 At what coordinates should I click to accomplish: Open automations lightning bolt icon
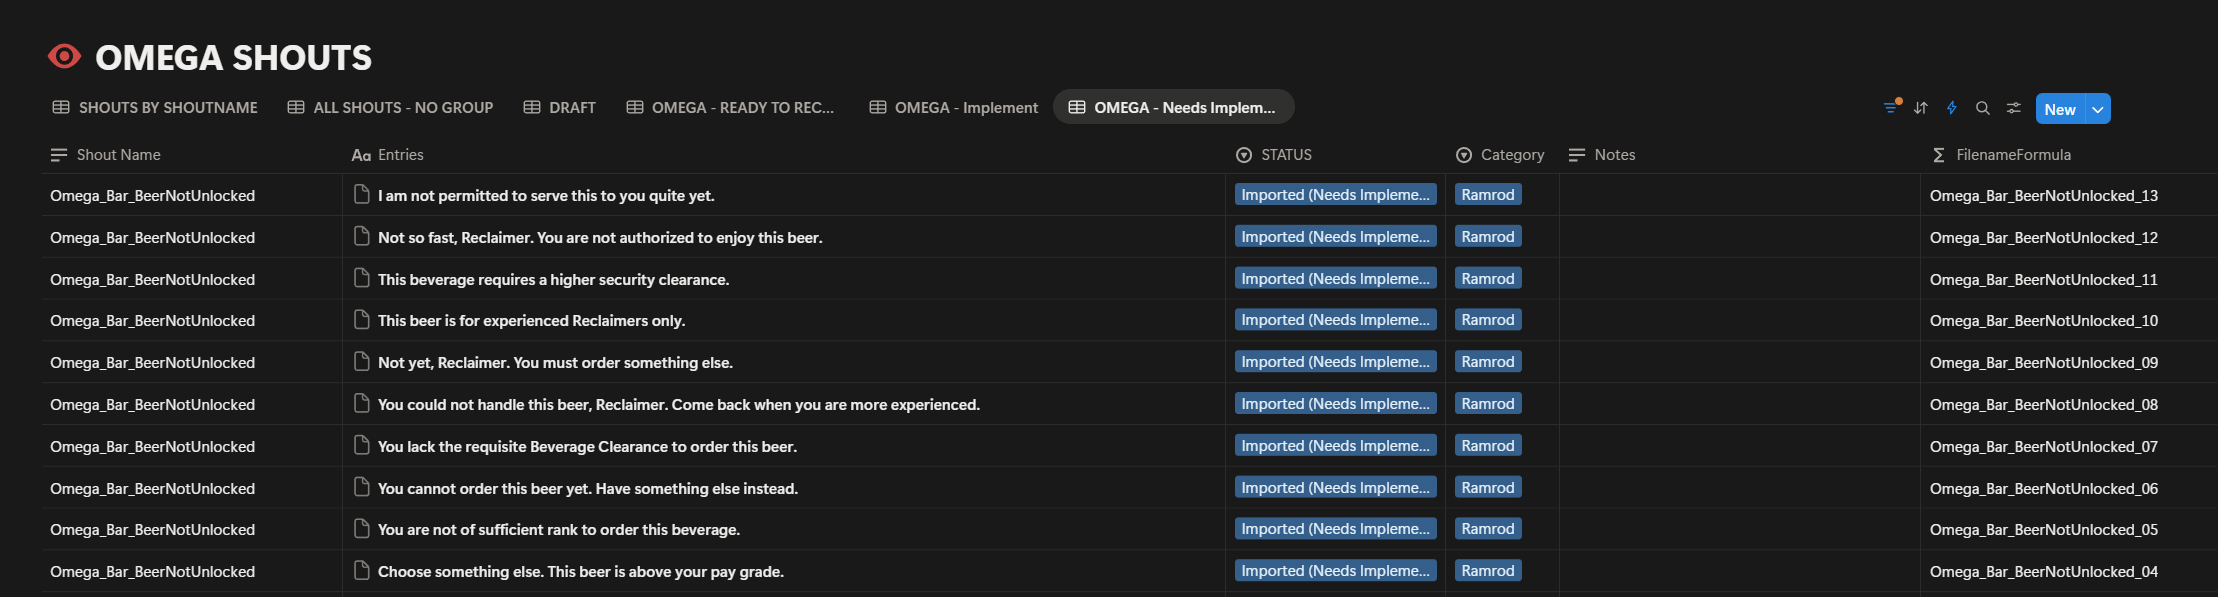click(x=1951, y=108)
